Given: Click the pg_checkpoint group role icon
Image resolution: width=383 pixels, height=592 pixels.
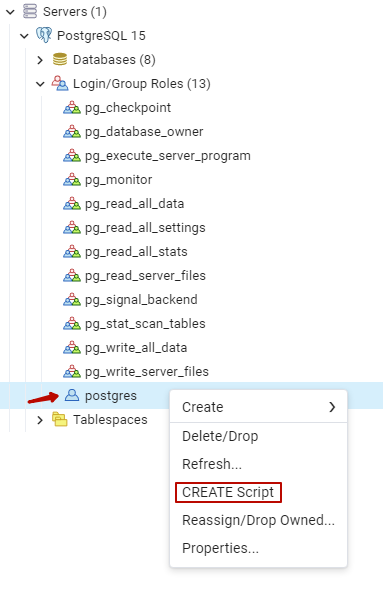Looking at the screenshot, I should [72, 108].
